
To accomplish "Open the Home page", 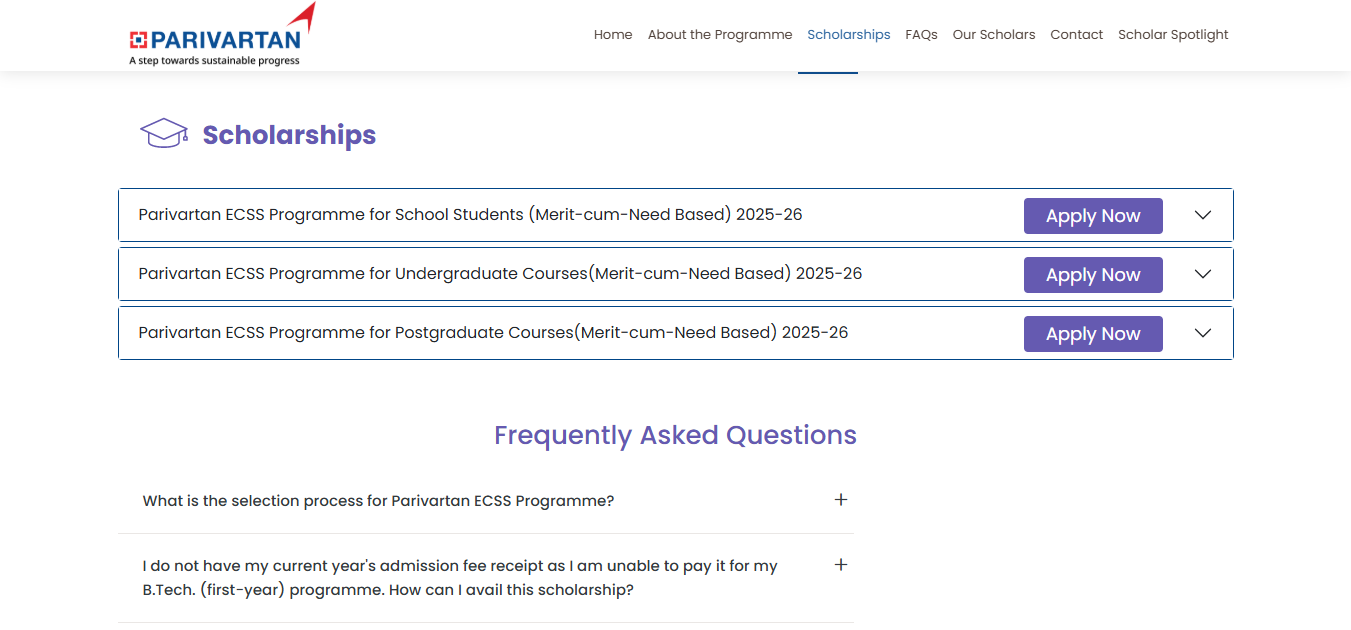I will click(613, 34).
